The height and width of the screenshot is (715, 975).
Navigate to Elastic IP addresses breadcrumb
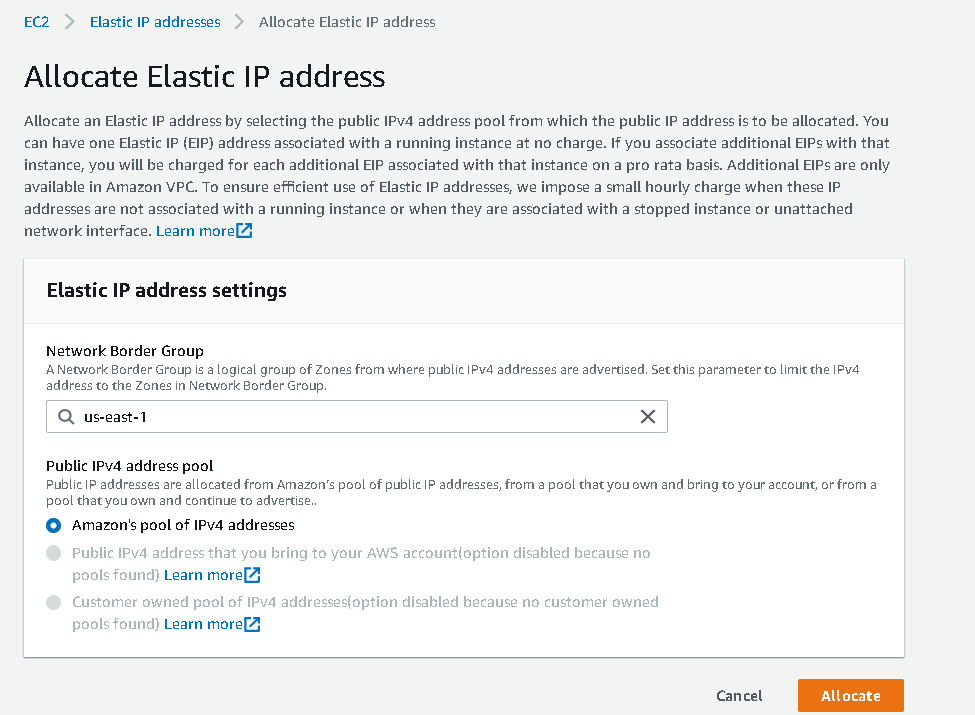click(154, 21)
